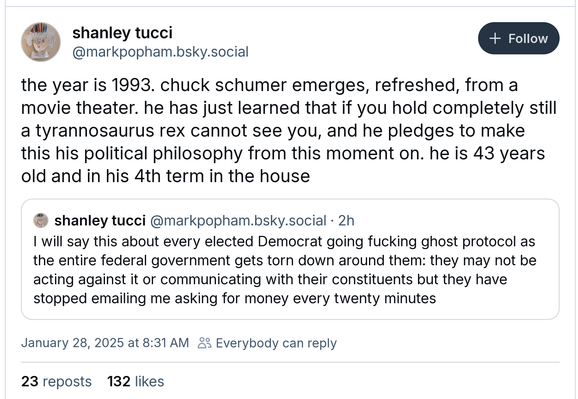Viewport: 578px width, 399px height.
Task: Follow shanley tucci with the Follow button
Action: tap(518, 38)
